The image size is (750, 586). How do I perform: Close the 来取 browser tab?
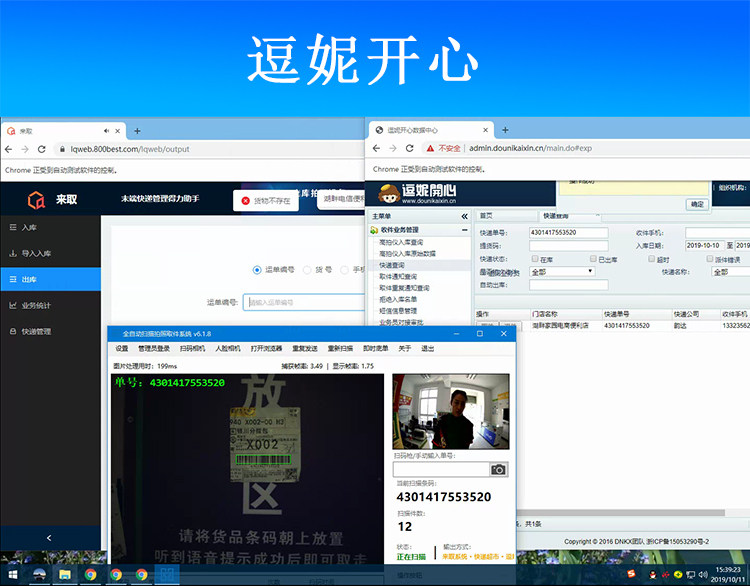(118, 131)
